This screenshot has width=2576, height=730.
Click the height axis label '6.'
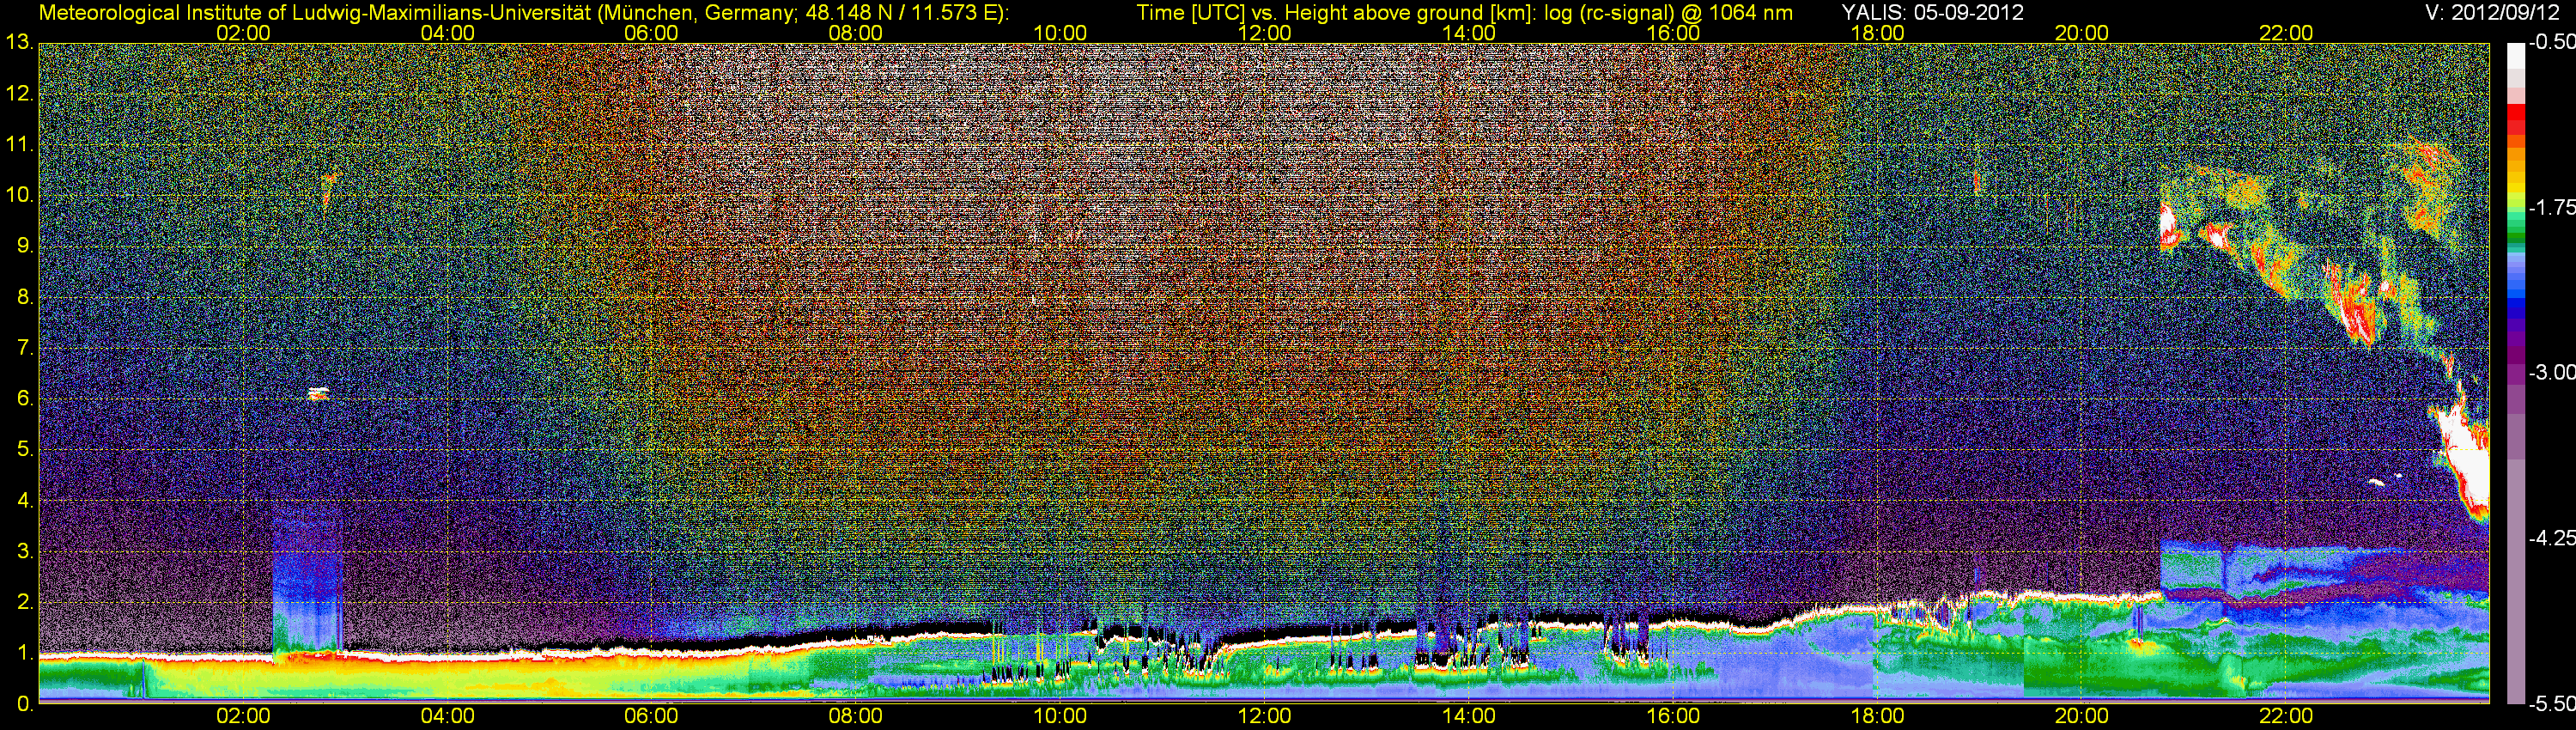[25, 399]
